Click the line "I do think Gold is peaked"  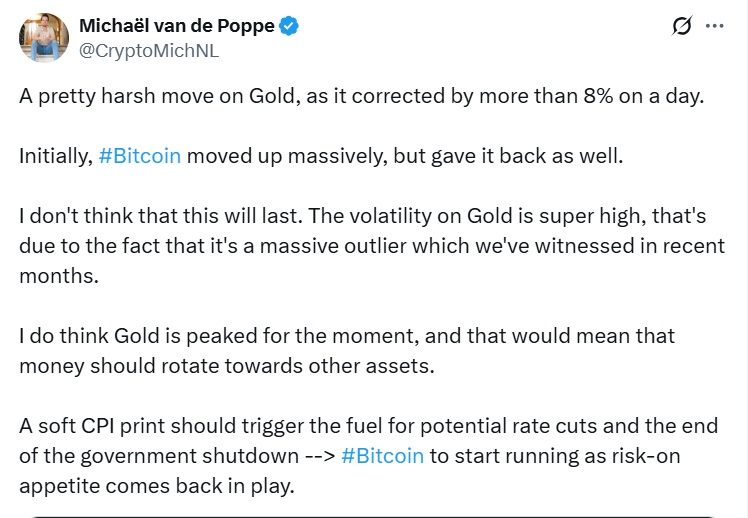coord(180,334)
